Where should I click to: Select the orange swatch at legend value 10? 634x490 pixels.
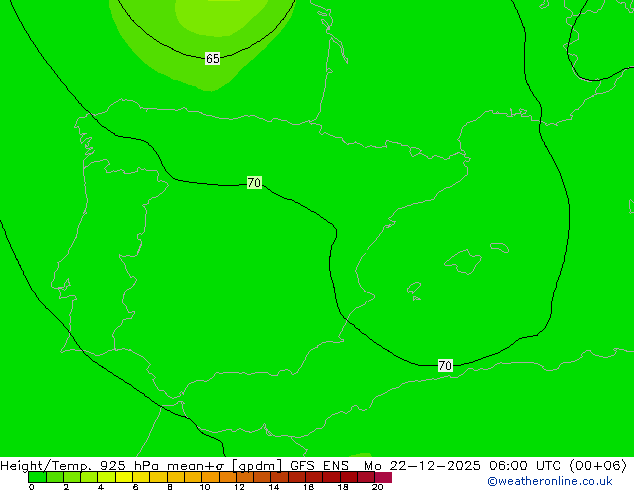(210, 477)
